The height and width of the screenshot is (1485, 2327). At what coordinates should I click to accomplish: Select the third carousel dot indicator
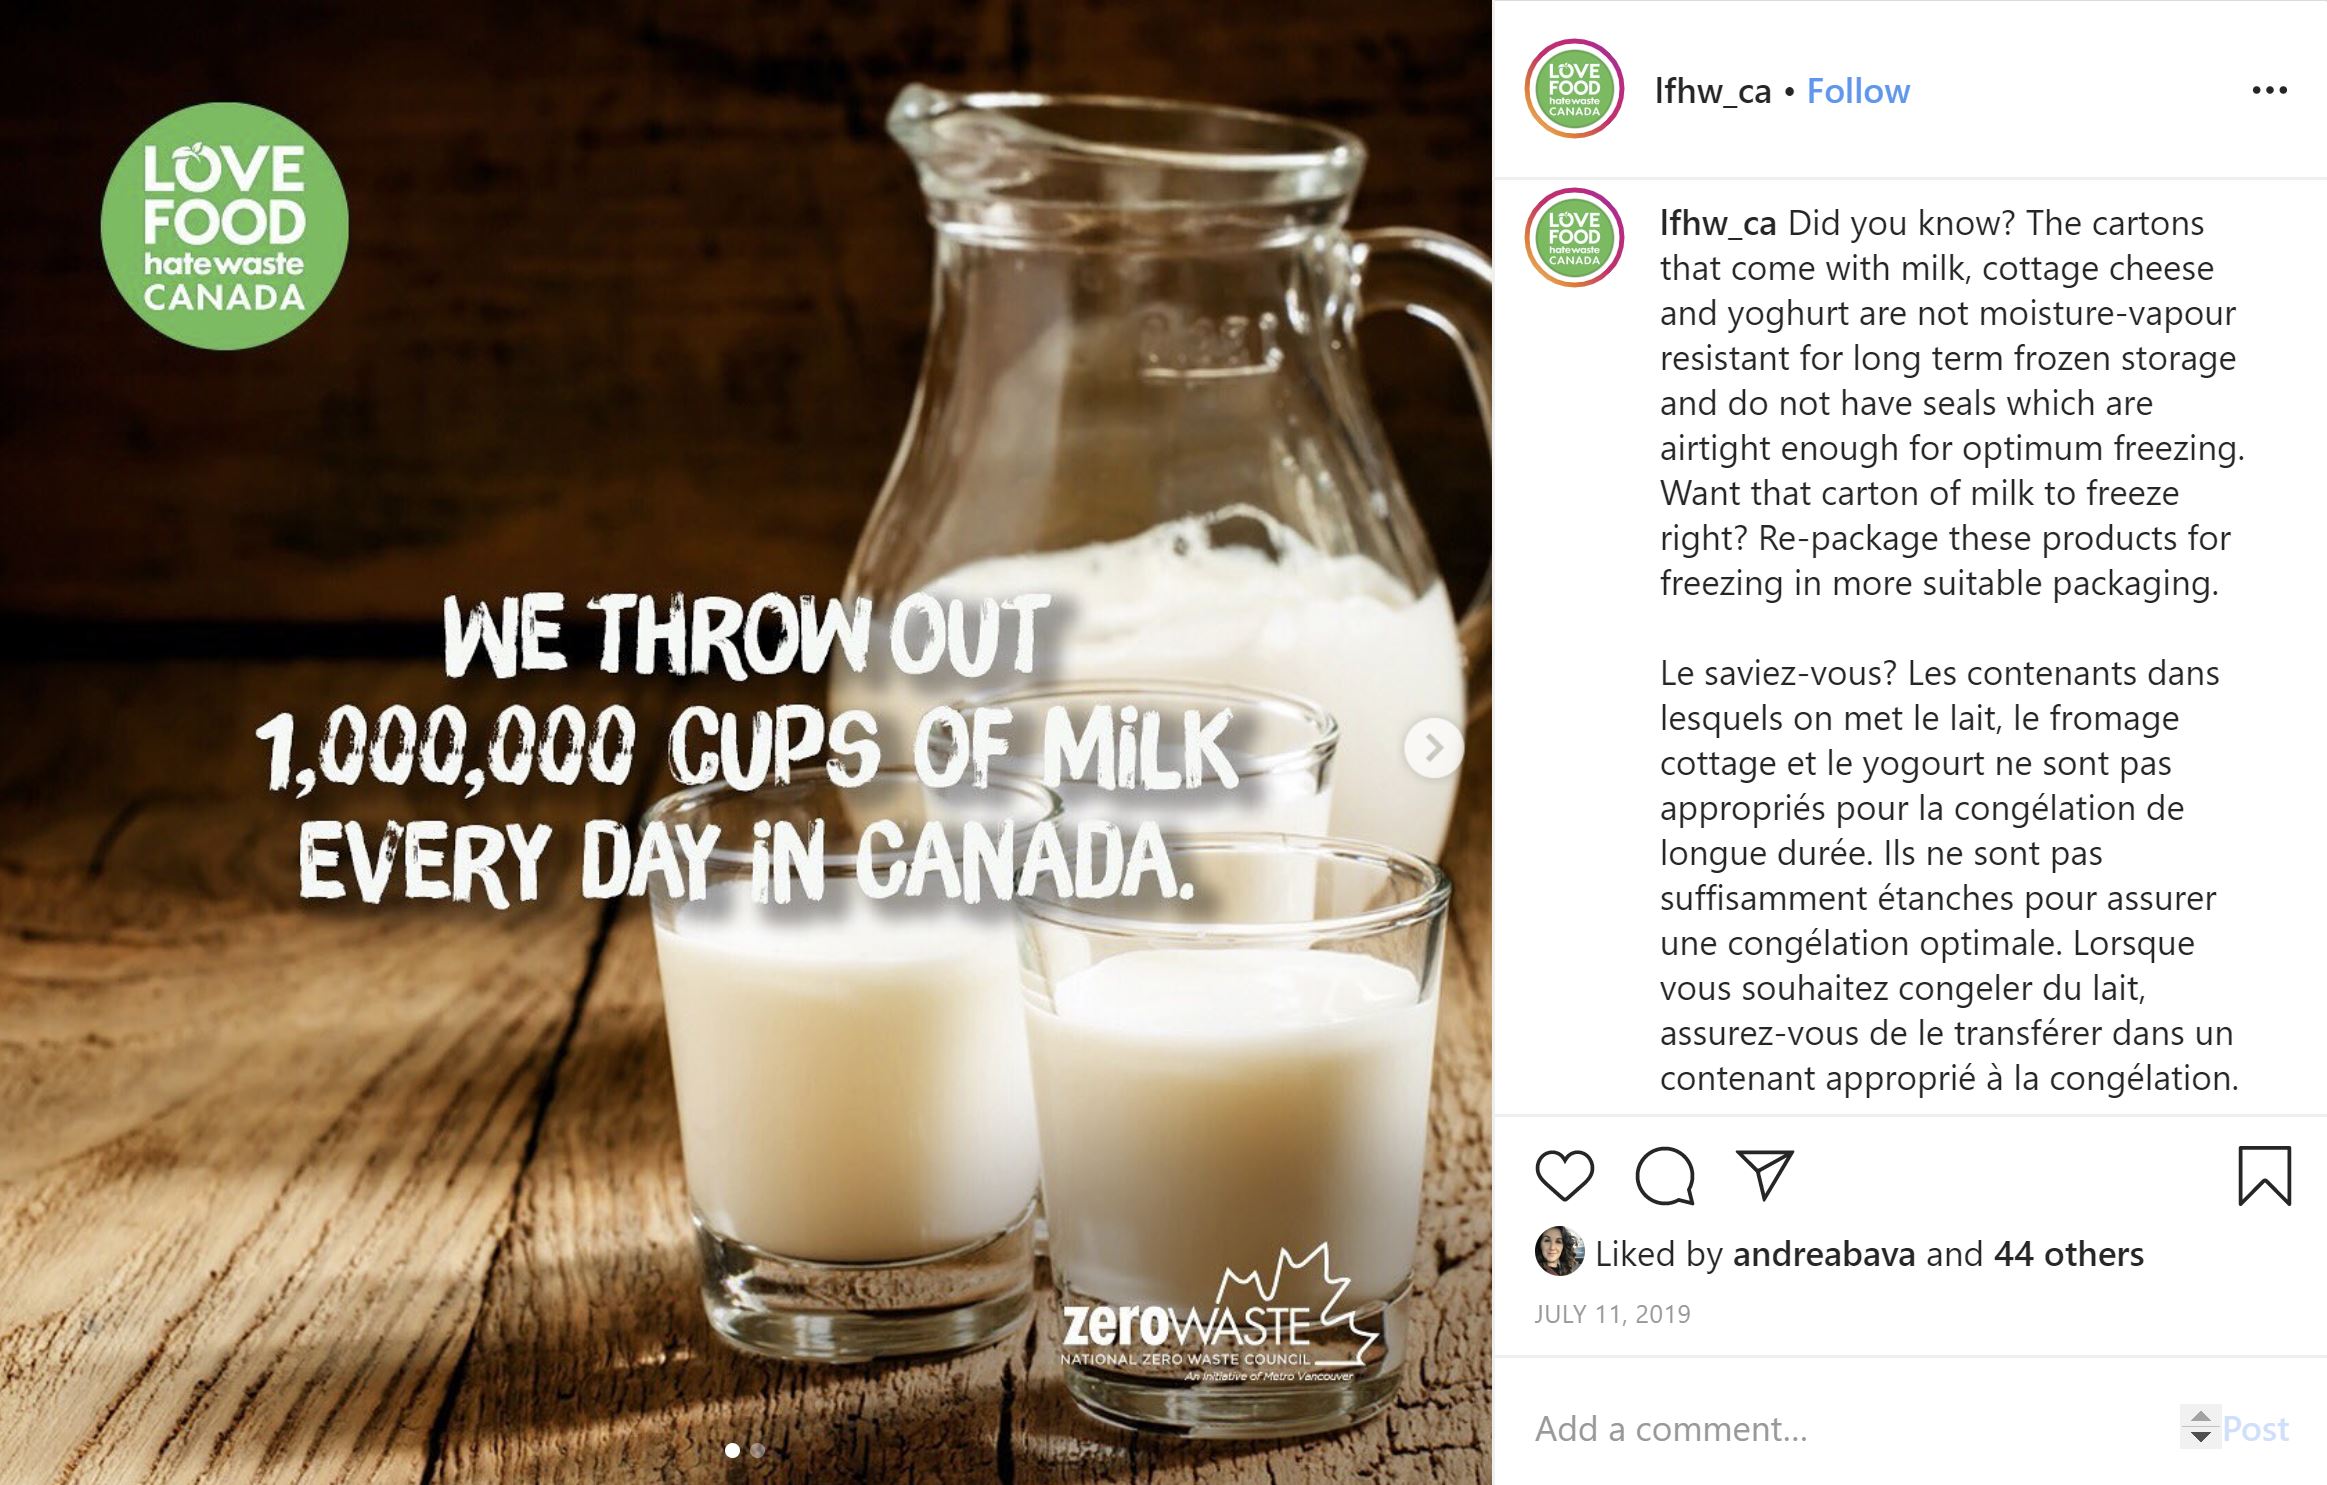783,1450
